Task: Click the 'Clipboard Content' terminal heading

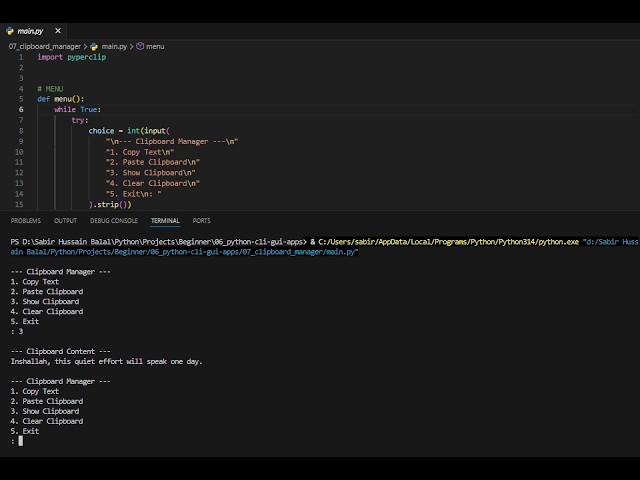Action: pyautogui.click(x=60, y=351)
